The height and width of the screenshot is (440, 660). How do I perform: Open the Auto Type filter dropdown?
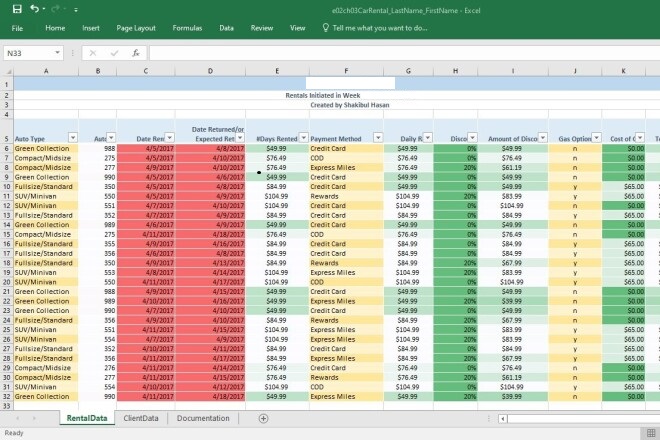tap(72, 138)
